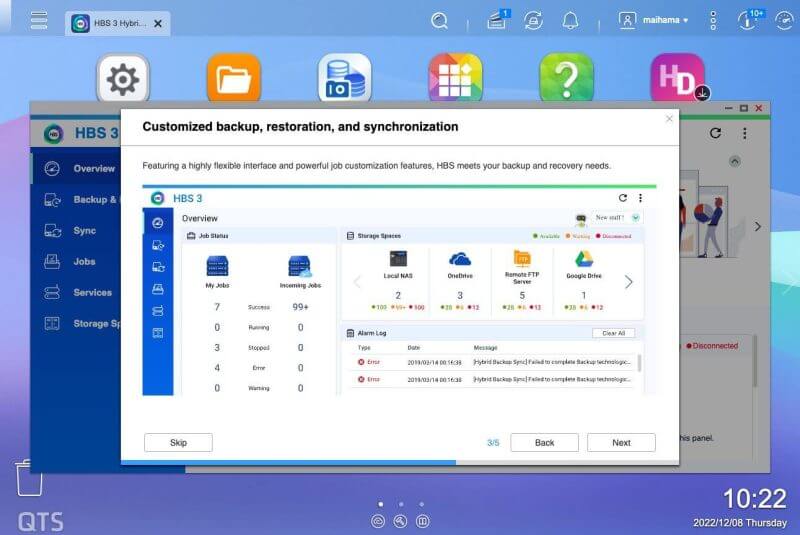This screenshot has height=535, width=800.
Task: Open HBS 3 window more options dots
Action: tap(744, 133)
